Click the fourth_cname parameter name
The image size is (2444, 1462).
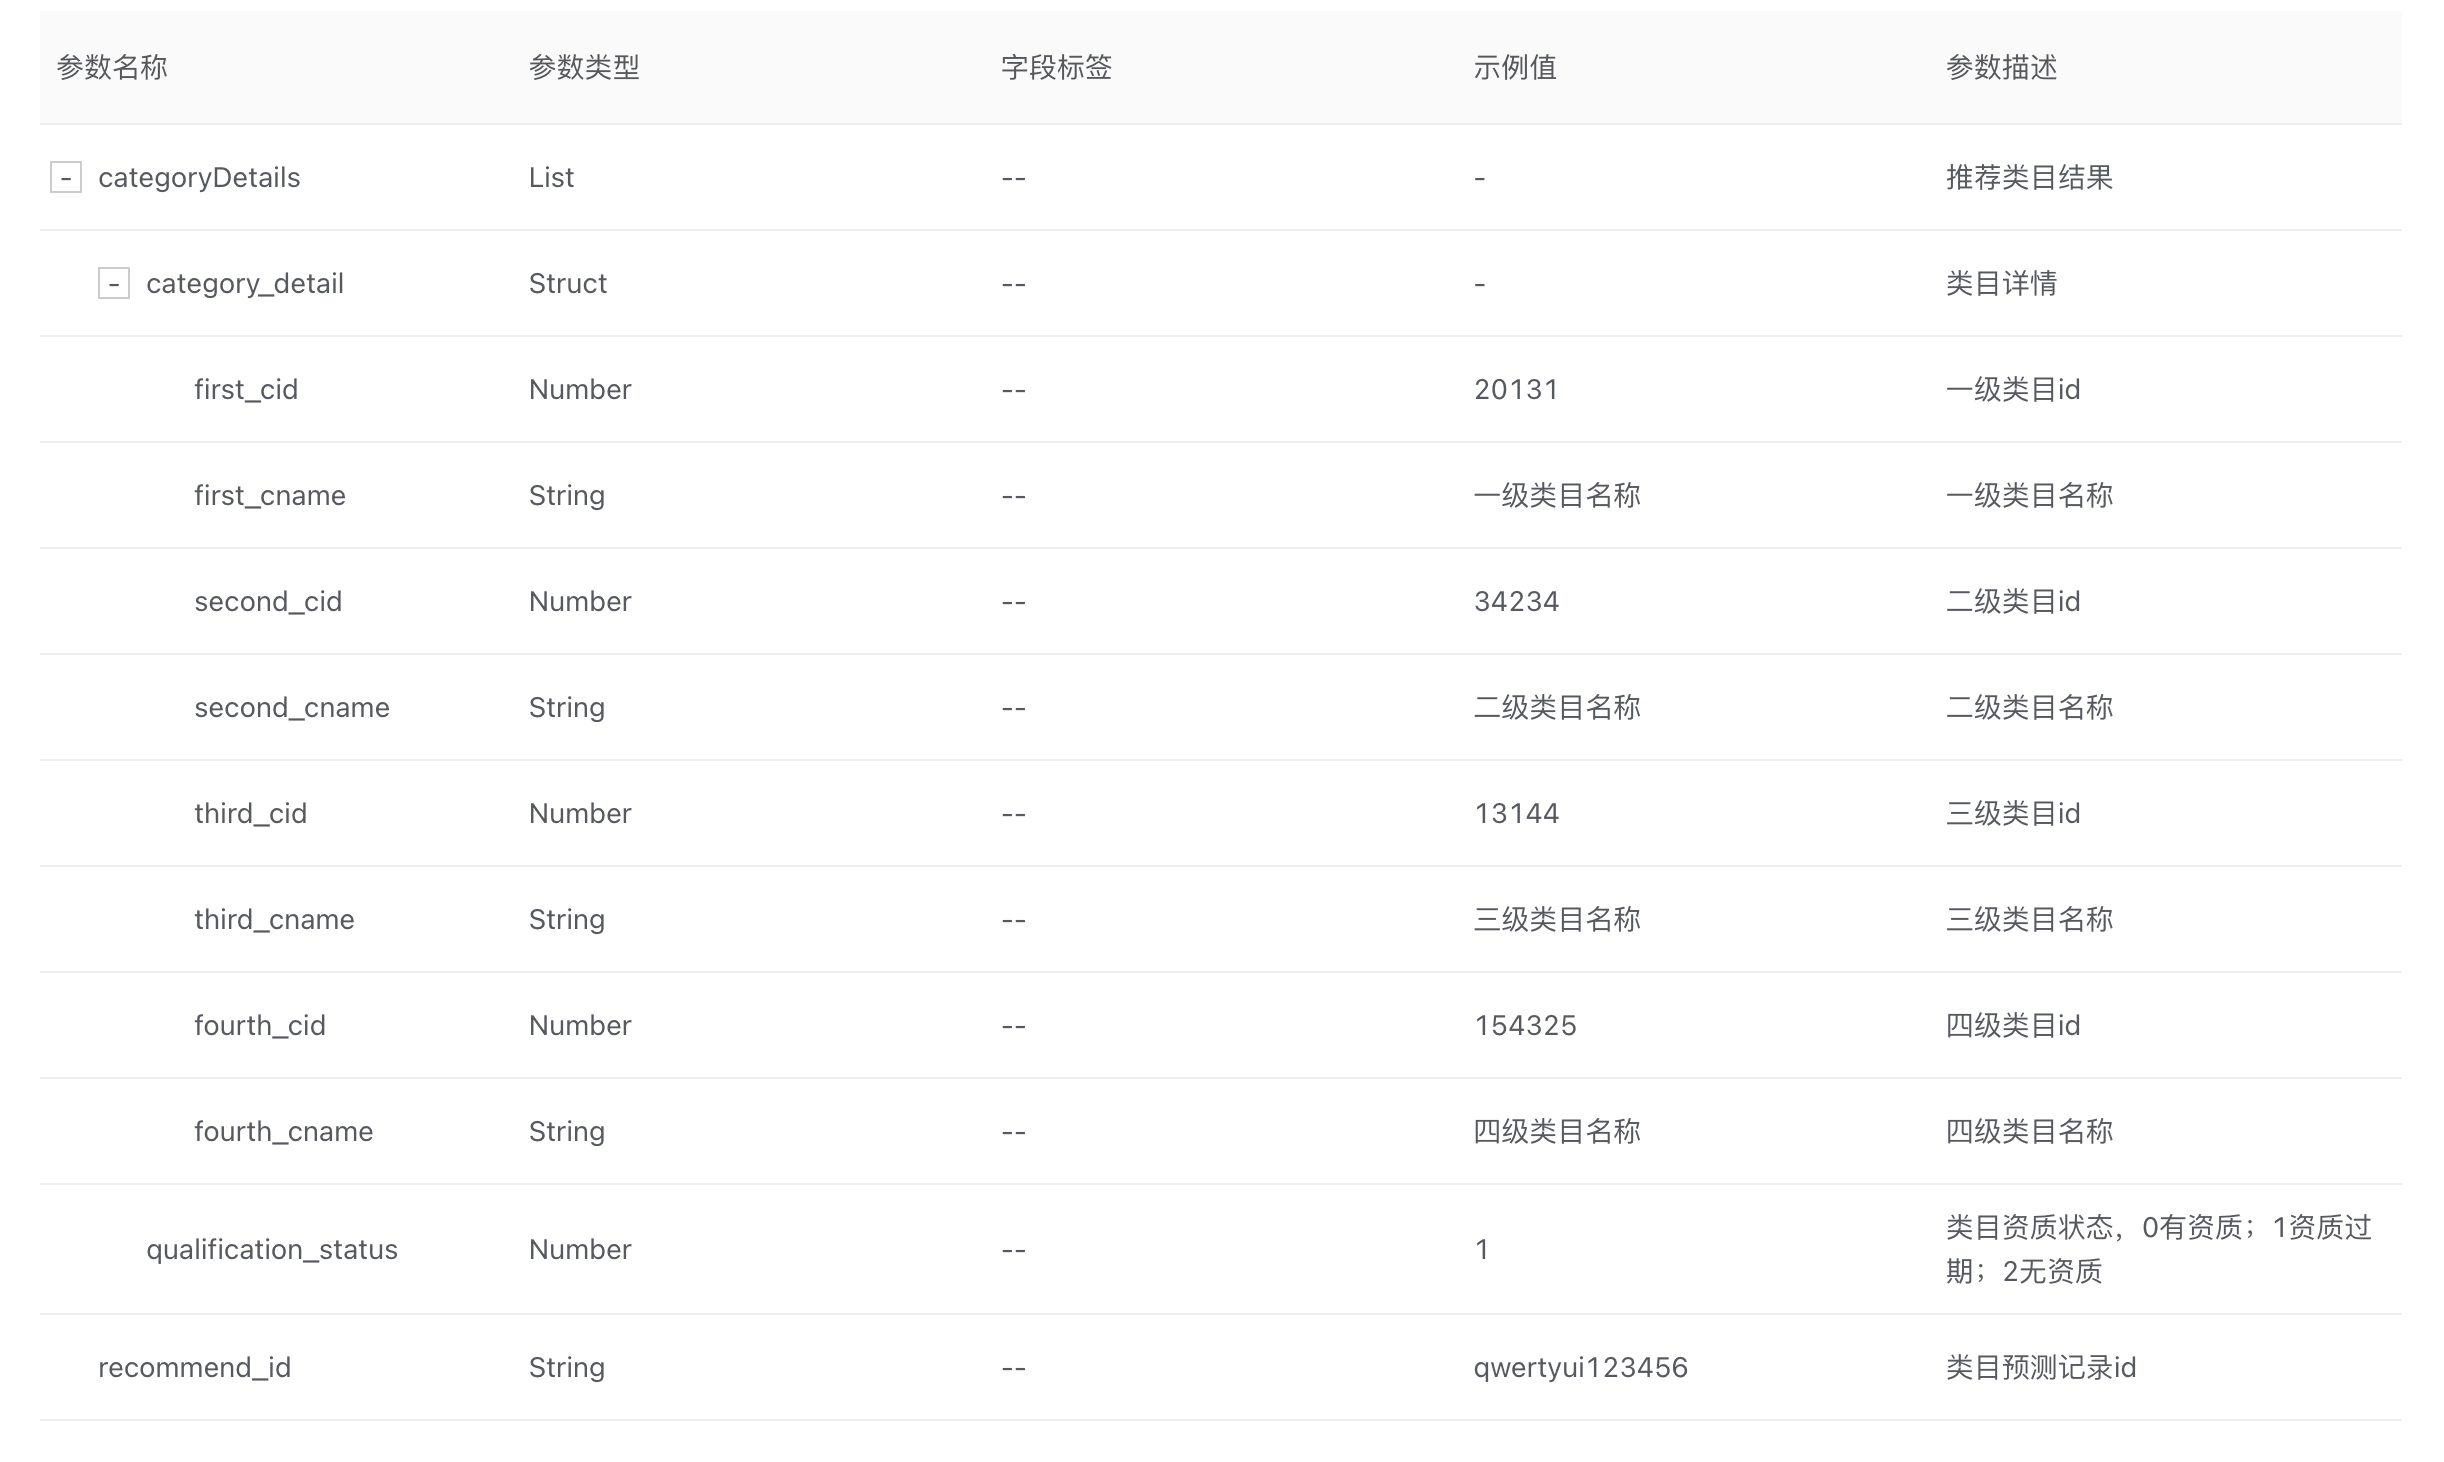pyautogui.click(x=283, y=1132)
